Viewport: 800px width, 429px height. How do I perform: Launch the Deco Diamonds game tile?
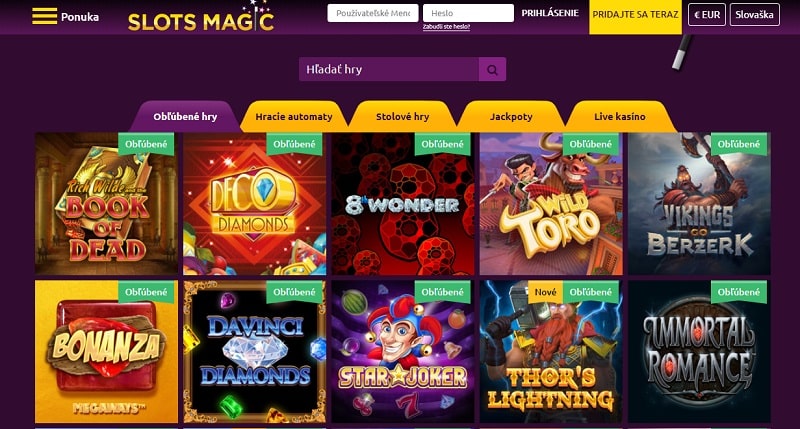tap(255, 204)
